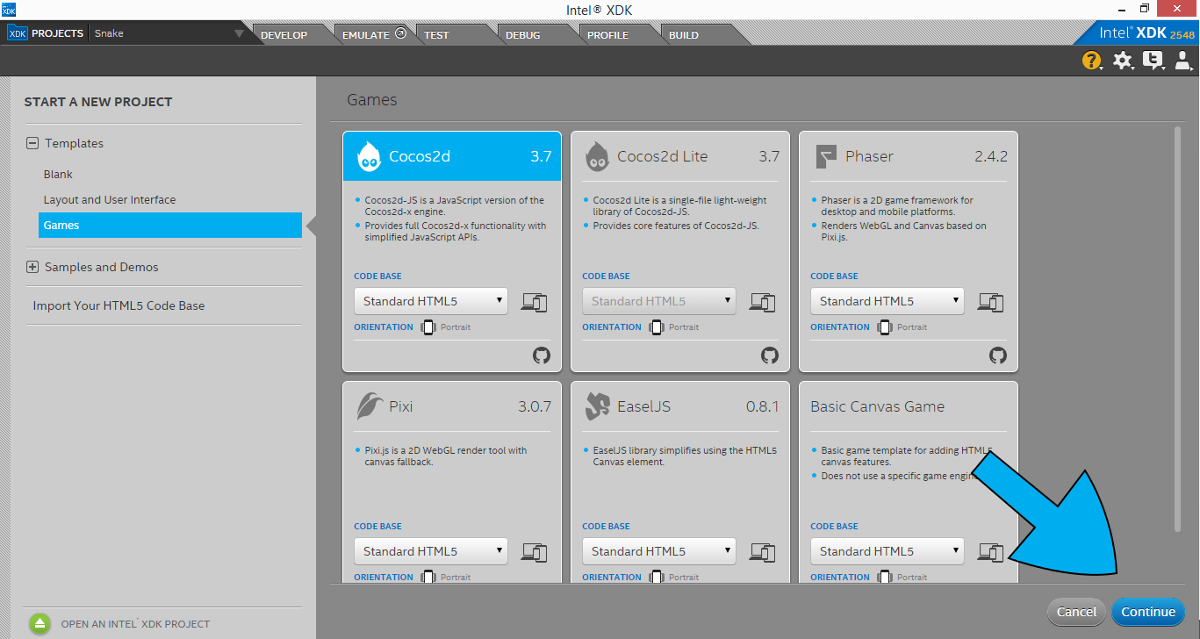Image resolution: width=1200 pixels, height=639 pixels.
Task: Open the user account icon
Action: [x=1183, y=60]
